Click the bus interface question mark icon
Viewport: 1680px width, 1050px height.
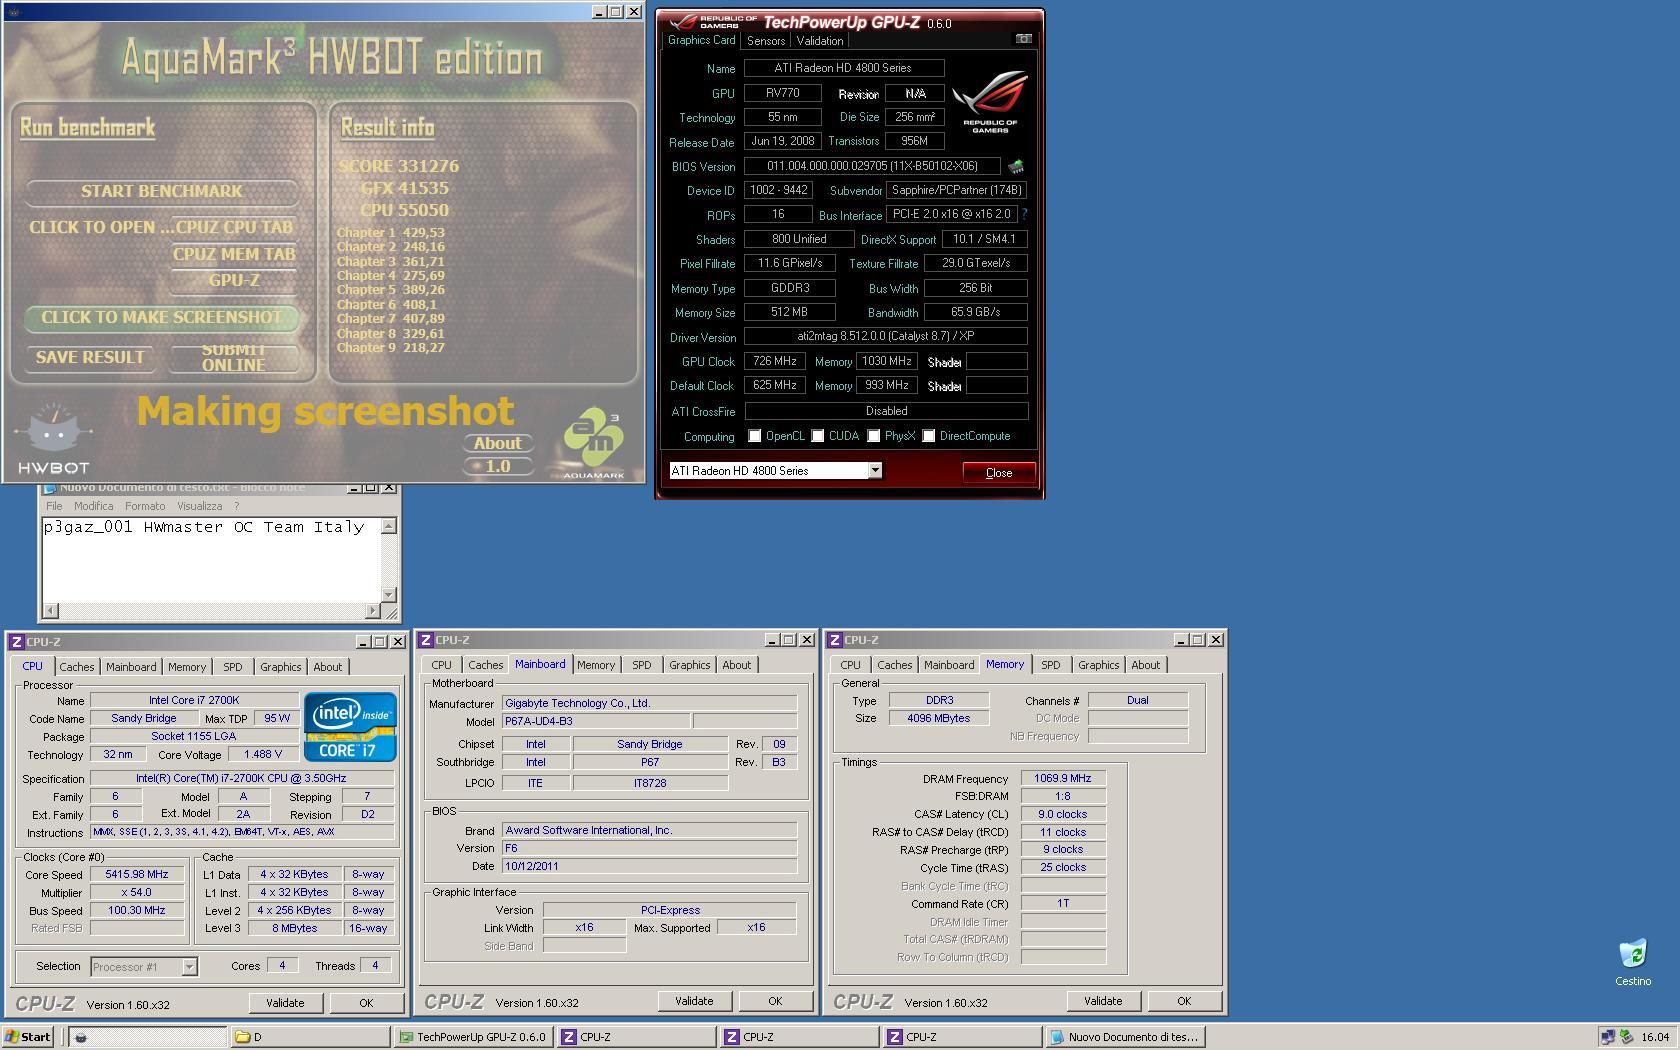1024,214
